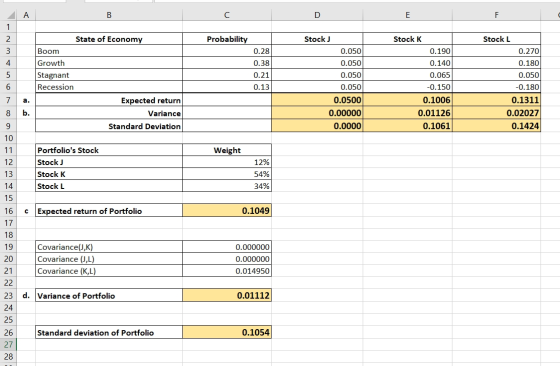Select Recession return for Stock L
Screen dimensions: 560x366
pyautogui.click(x=496, y=87)
